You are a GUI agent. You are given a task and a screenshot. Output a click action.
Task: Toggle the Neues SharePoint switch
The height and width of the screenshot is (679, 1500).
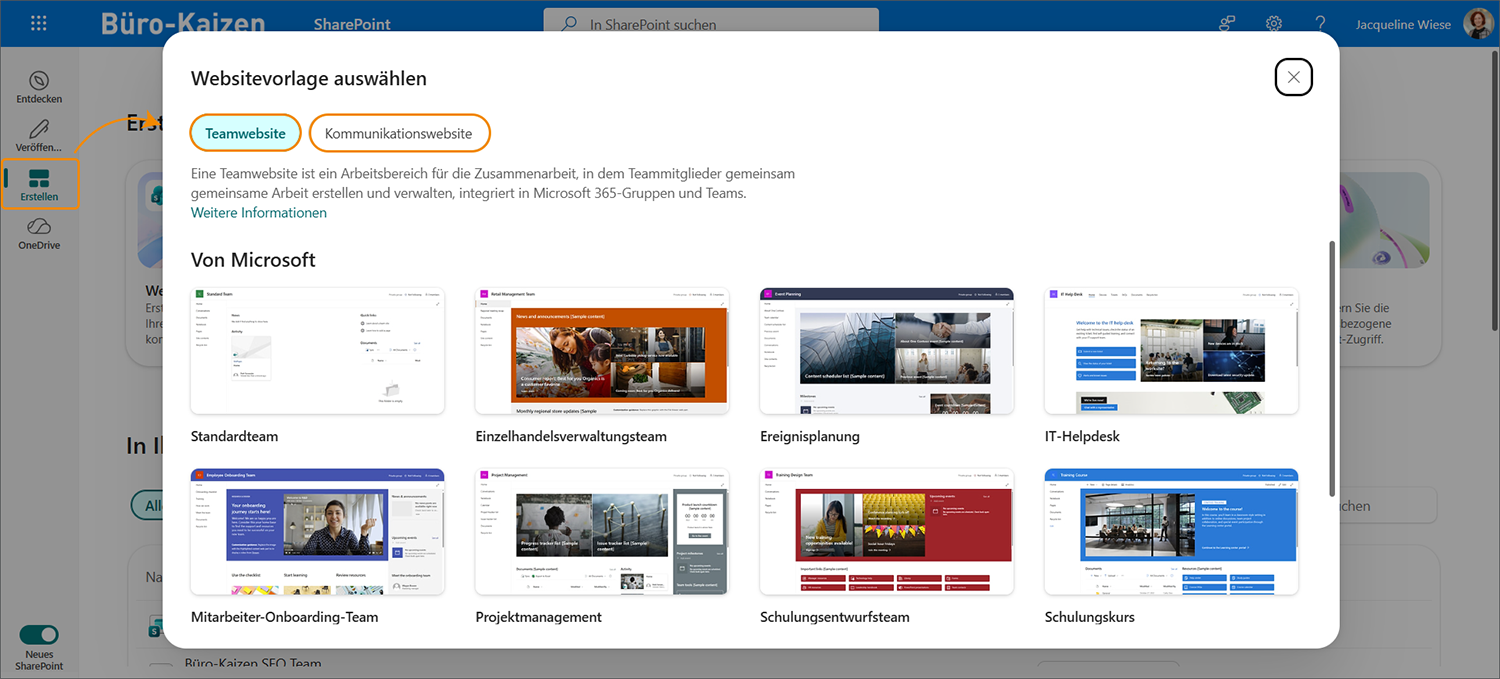point(39,634)
